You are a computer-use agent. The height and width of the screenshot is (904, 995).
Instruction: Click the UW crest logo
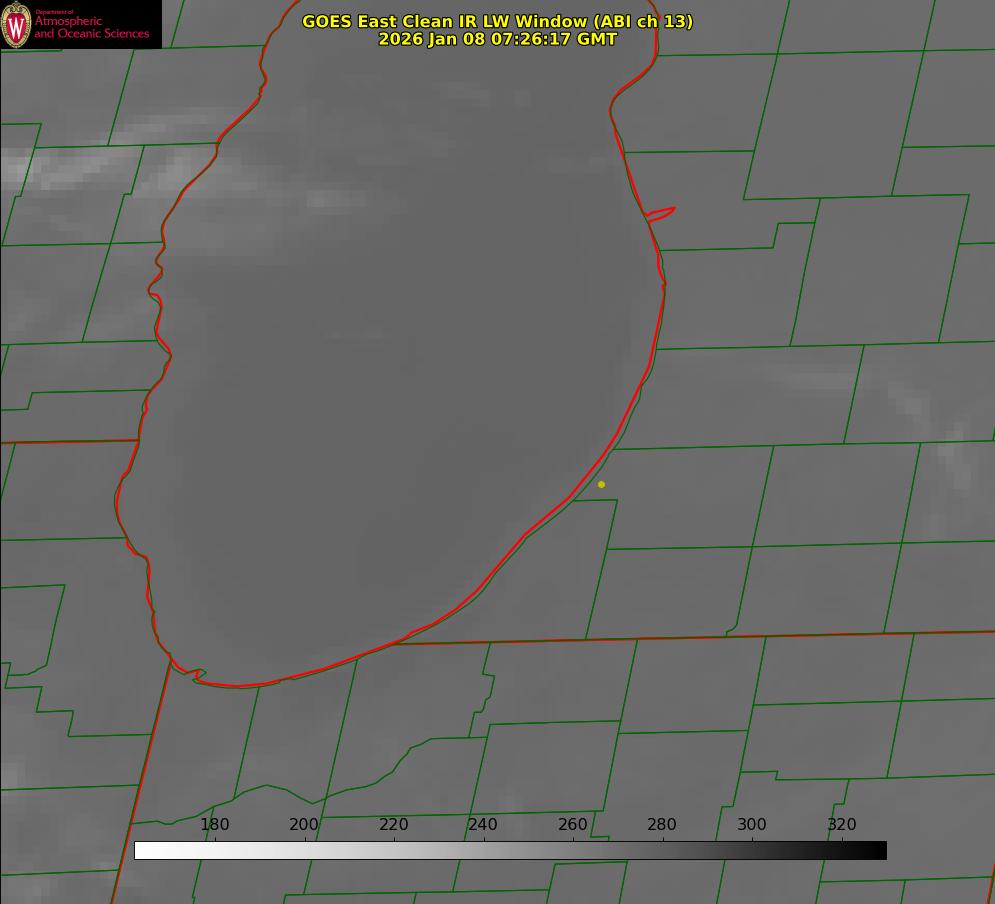[17, 24]
